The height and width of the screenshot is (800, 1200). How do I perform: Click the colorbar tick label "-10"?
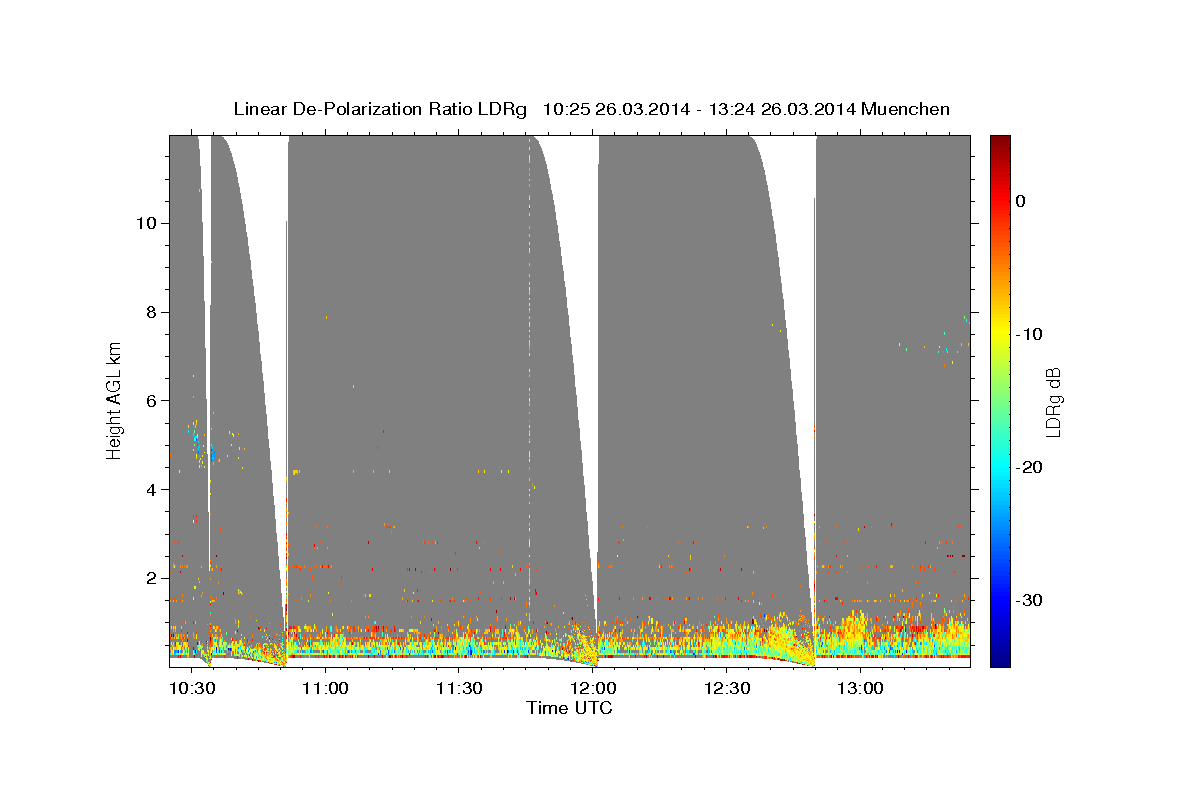click(x=1030, y=334)
